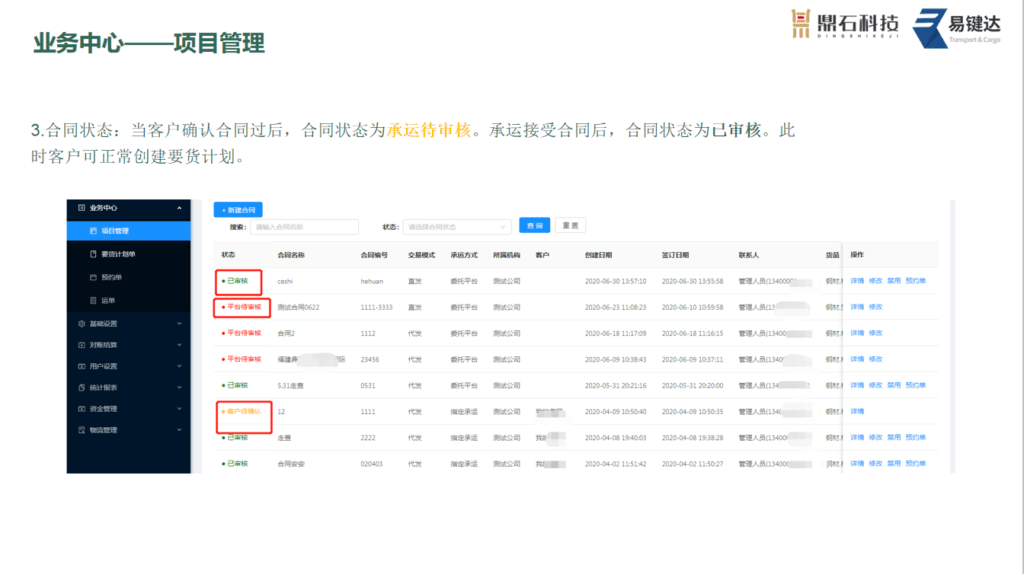
Task: Click 禁用 for the 5.31走查 contract
Action: pos(894,385)
